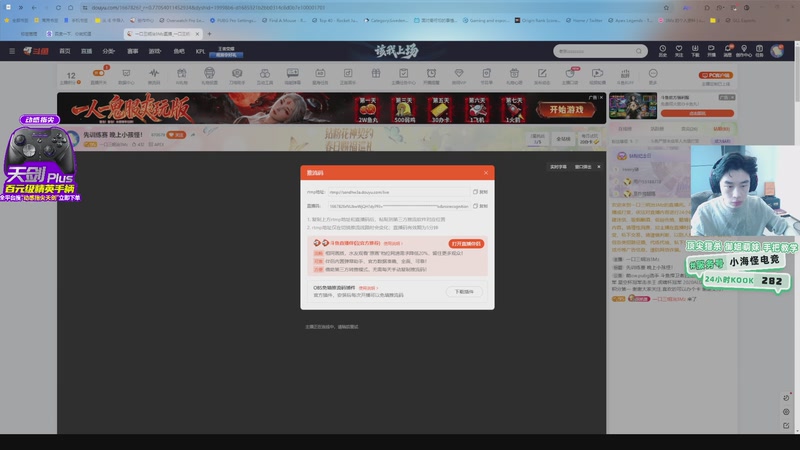The width and height of the screenshot is (800, 450).
Task: Open the 关注 heart icon in header
Action: pyautogui.click(x=679, y=51)
